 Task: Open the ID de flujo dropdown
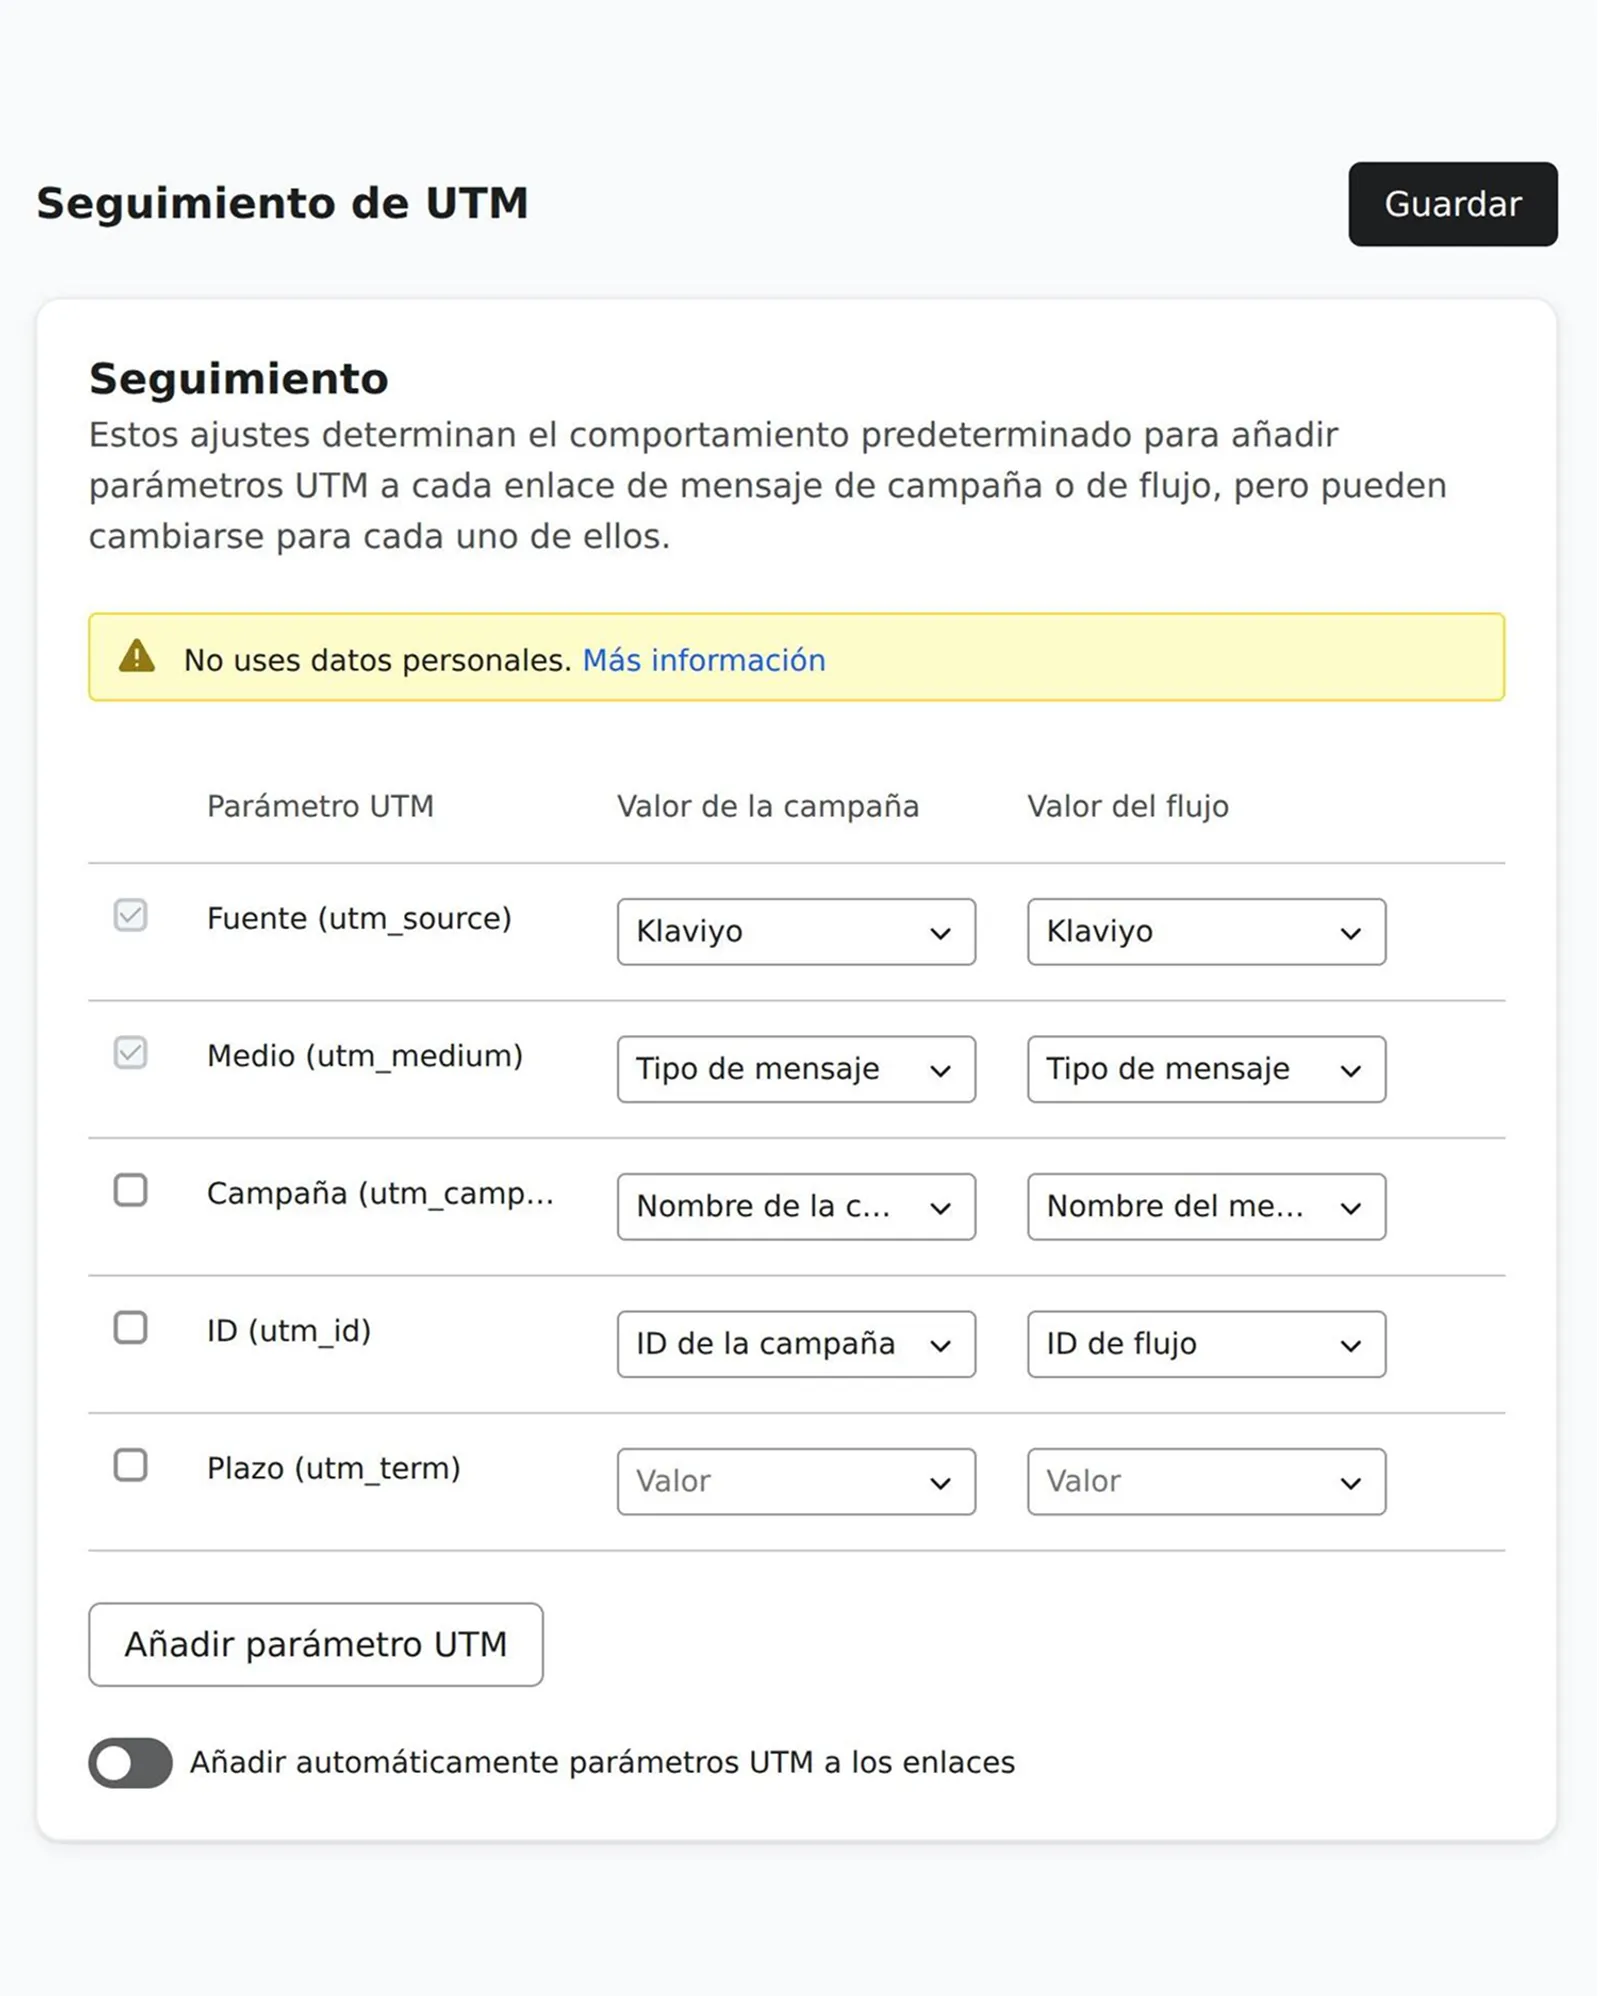click(1205, 1344)
